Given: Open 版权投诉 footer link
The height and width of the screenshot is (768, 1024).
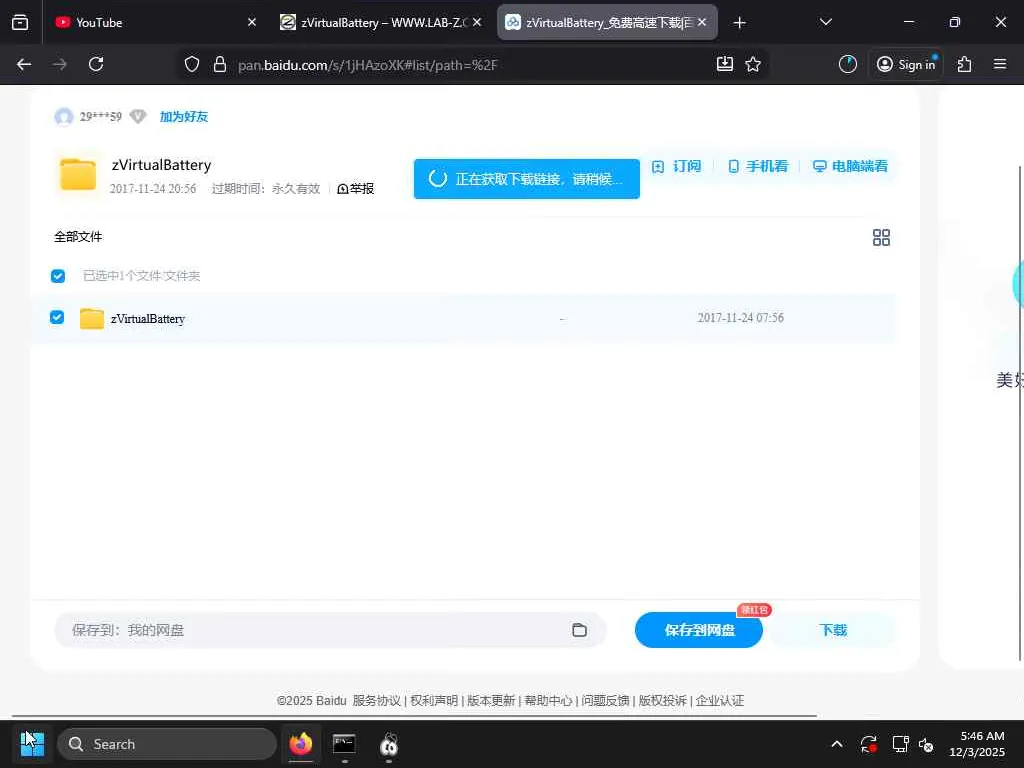Looking at the screenshot, I should click(663, 701).
